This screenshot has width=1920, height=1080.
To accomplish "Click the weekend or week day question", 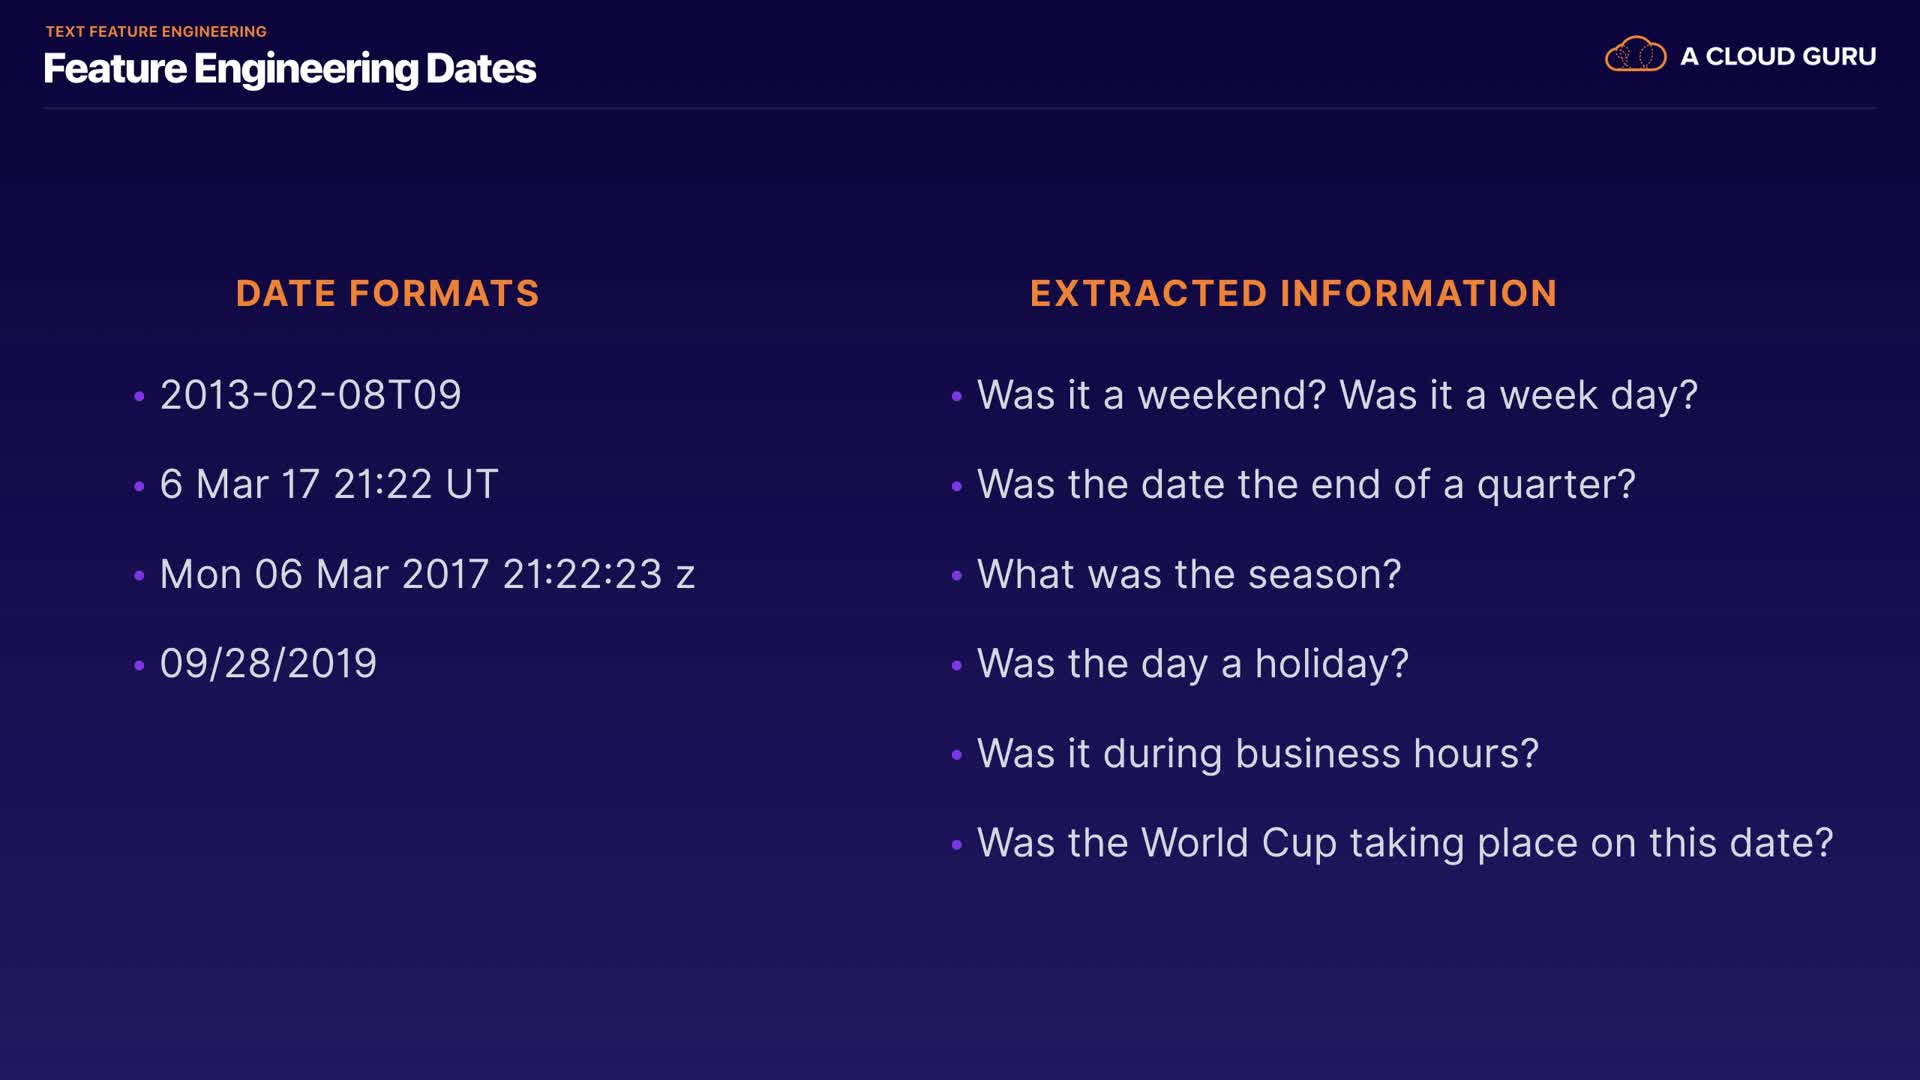I will [1337, 395].
